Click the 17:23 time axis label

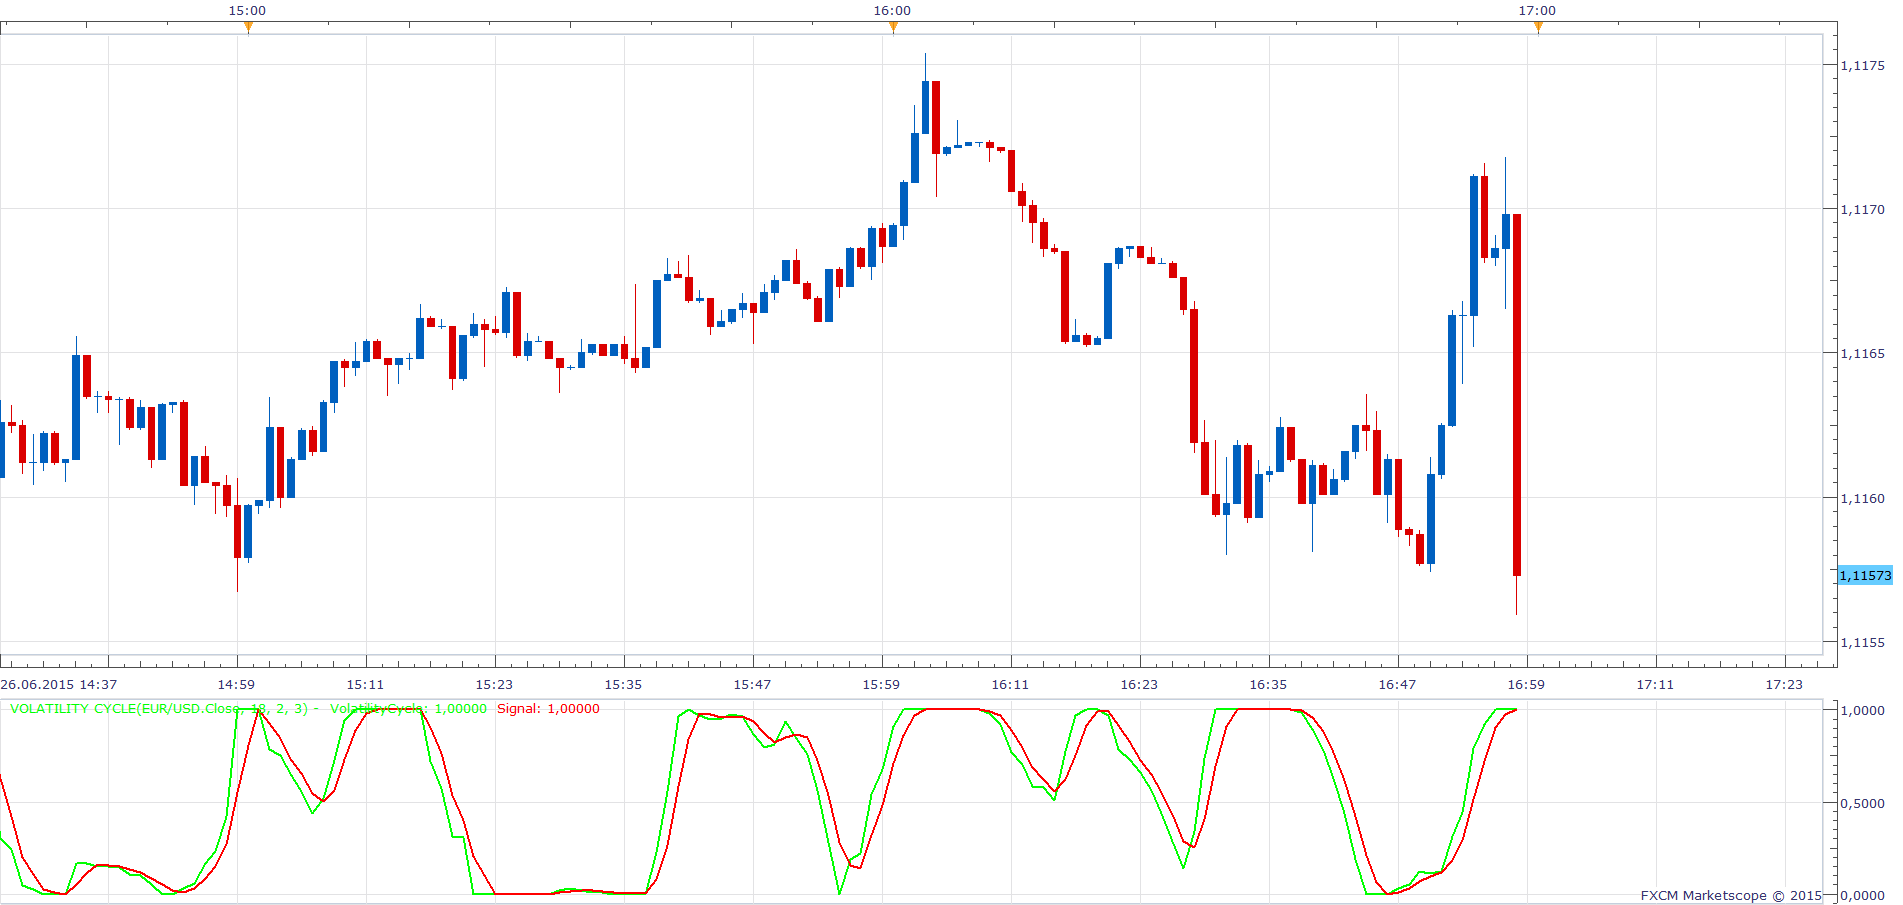[x=1784, y=685]
